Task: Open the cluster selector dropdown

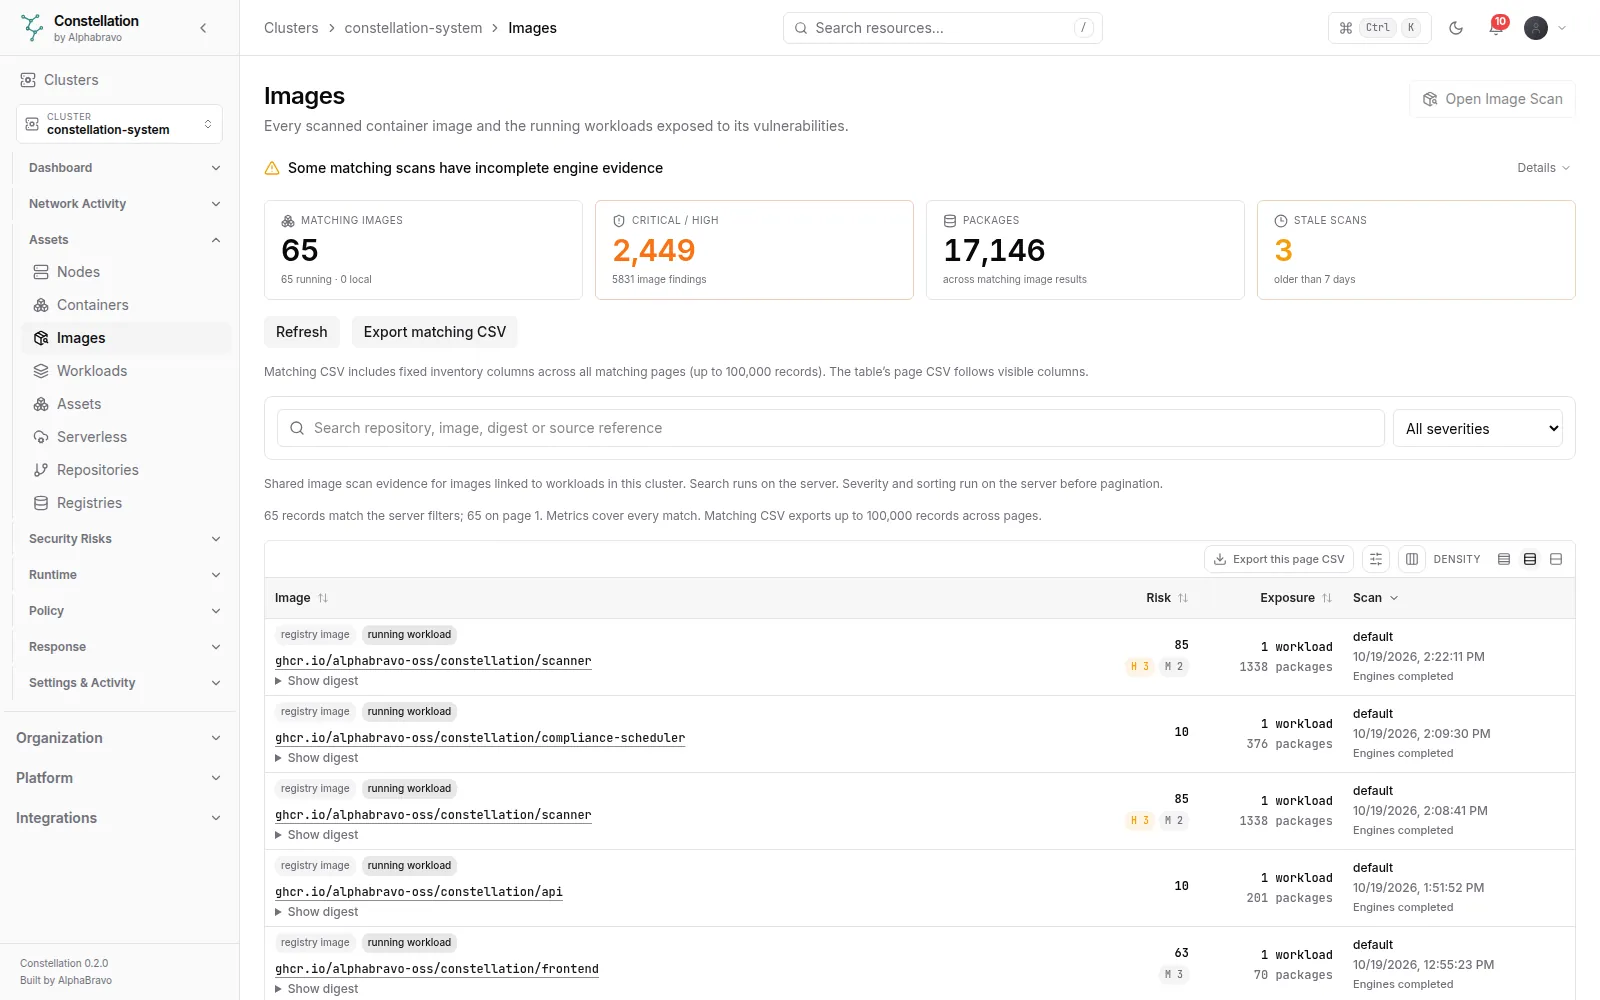Action: coord(119,124)
